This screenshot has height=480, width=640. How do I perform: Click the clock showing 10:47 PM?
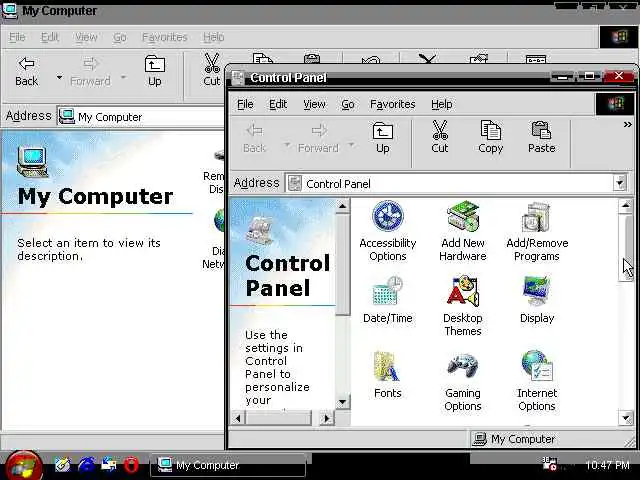607,465
